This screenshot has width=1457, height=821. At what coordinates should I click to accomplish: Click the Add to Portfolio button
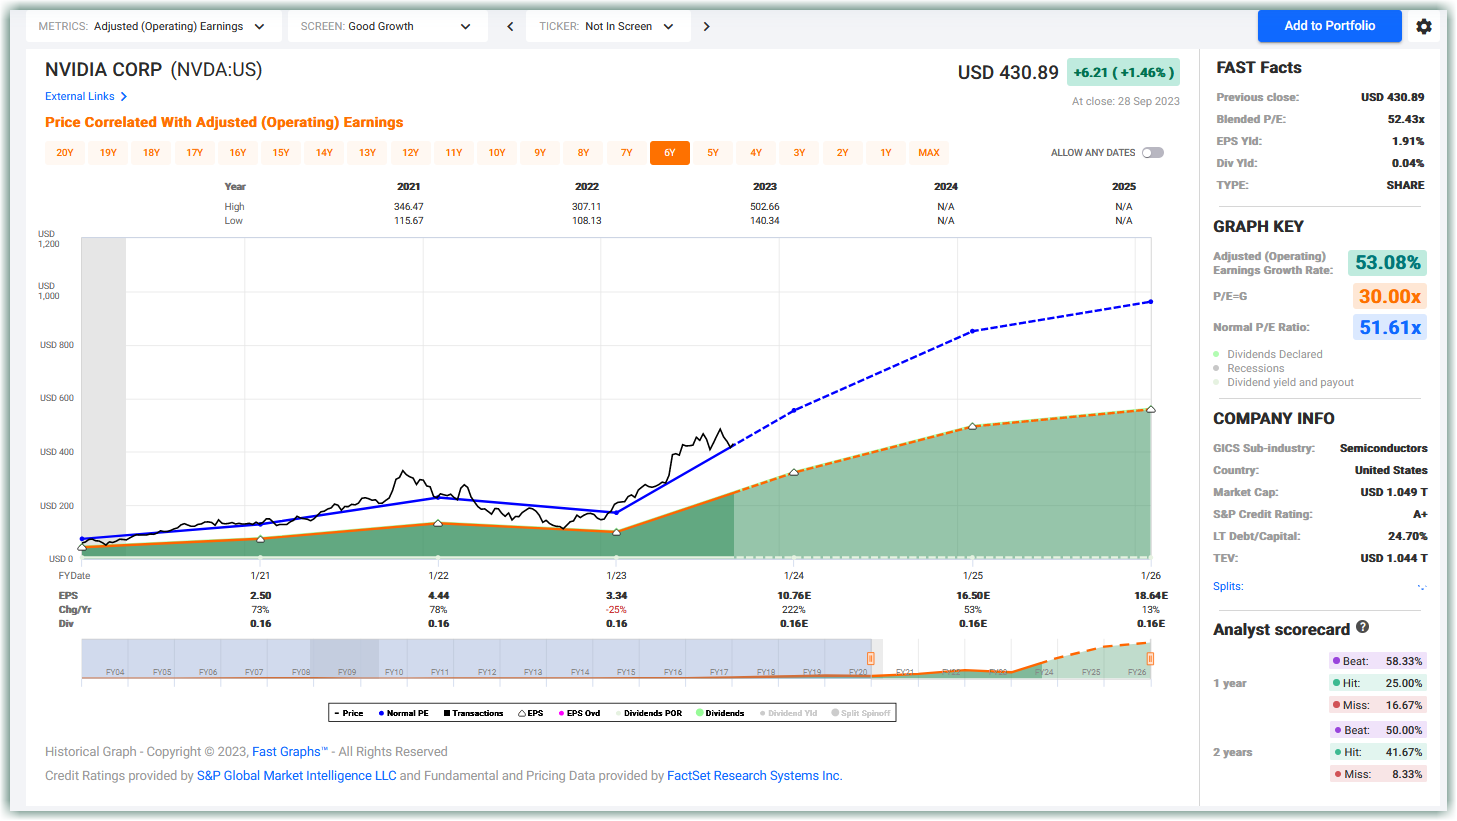tap(1329, 26)
